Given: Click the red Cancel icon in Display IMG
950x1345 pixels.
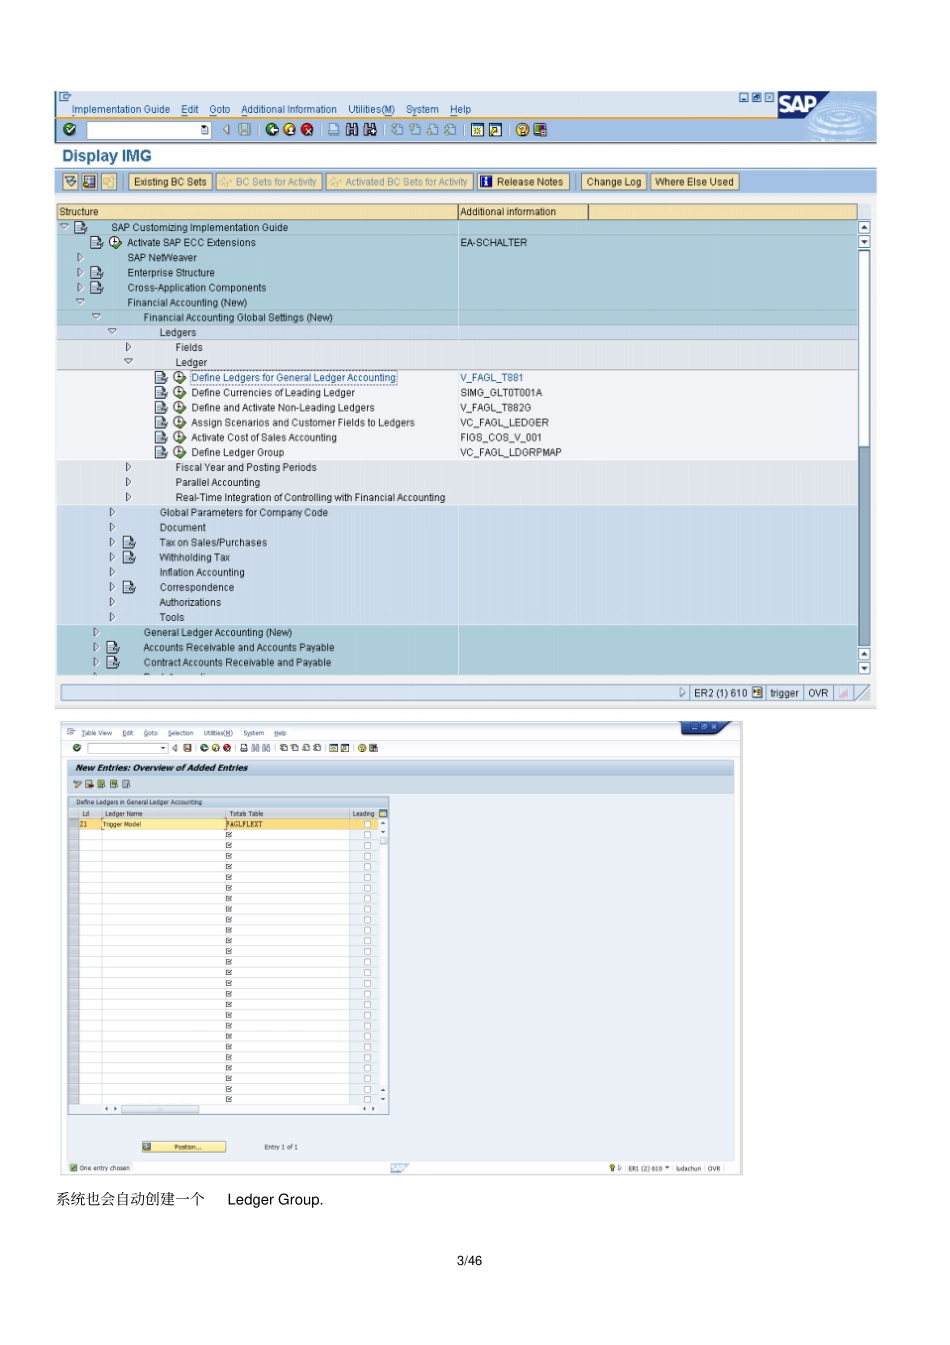Looking at the screenshot, I should (307, 130).
